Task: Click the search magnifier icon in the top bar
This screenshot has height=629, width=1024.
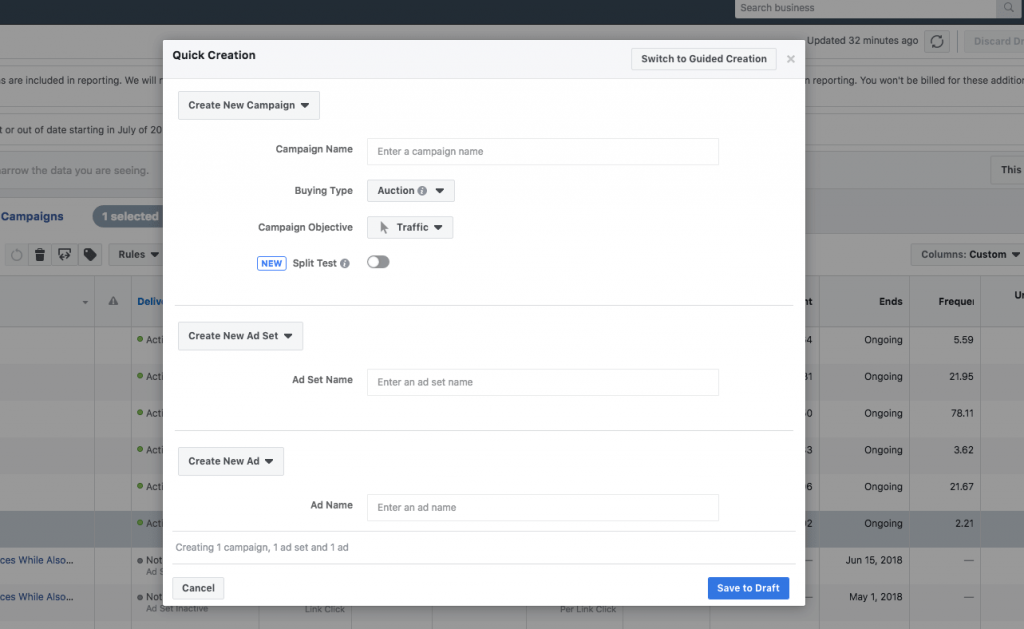Action: (x=1008, y=8)
